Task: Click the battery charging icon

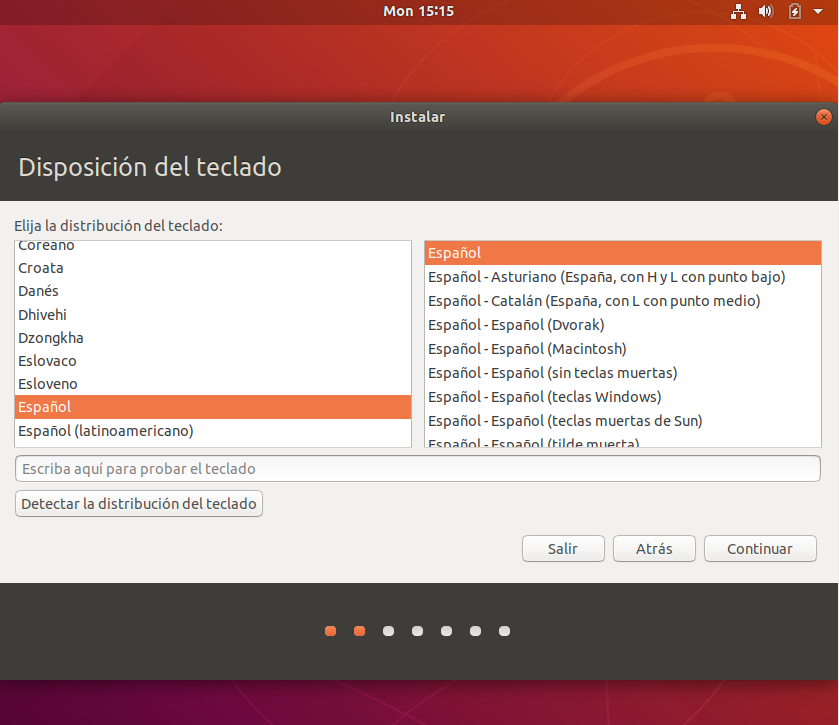Action: 795,11
